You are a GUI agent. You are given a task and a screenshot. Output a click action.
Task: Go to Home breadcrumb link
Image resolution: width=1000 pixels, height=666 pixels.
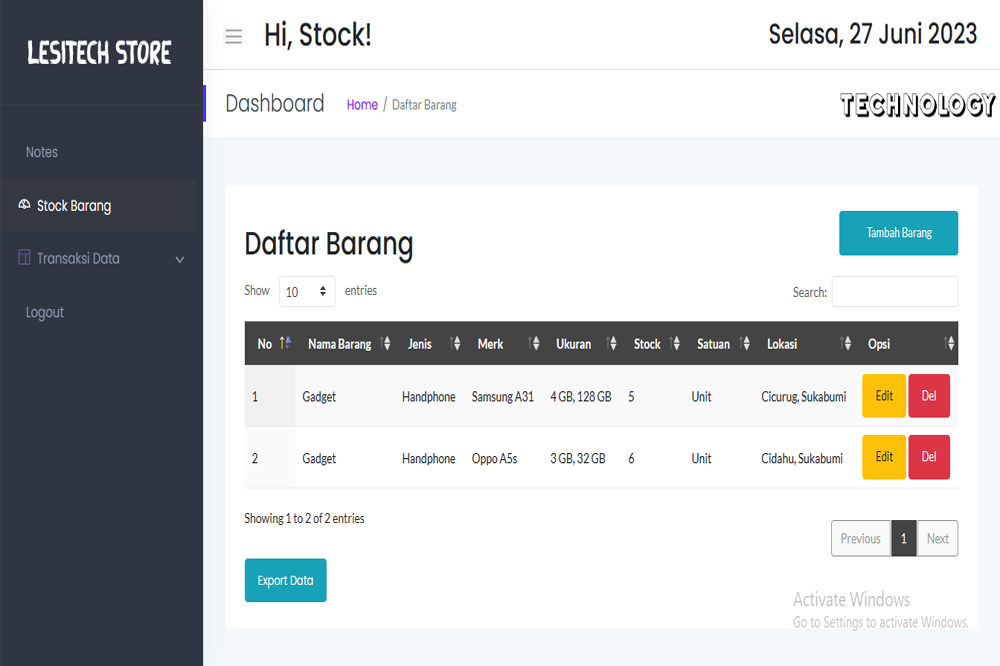(362, 105)
